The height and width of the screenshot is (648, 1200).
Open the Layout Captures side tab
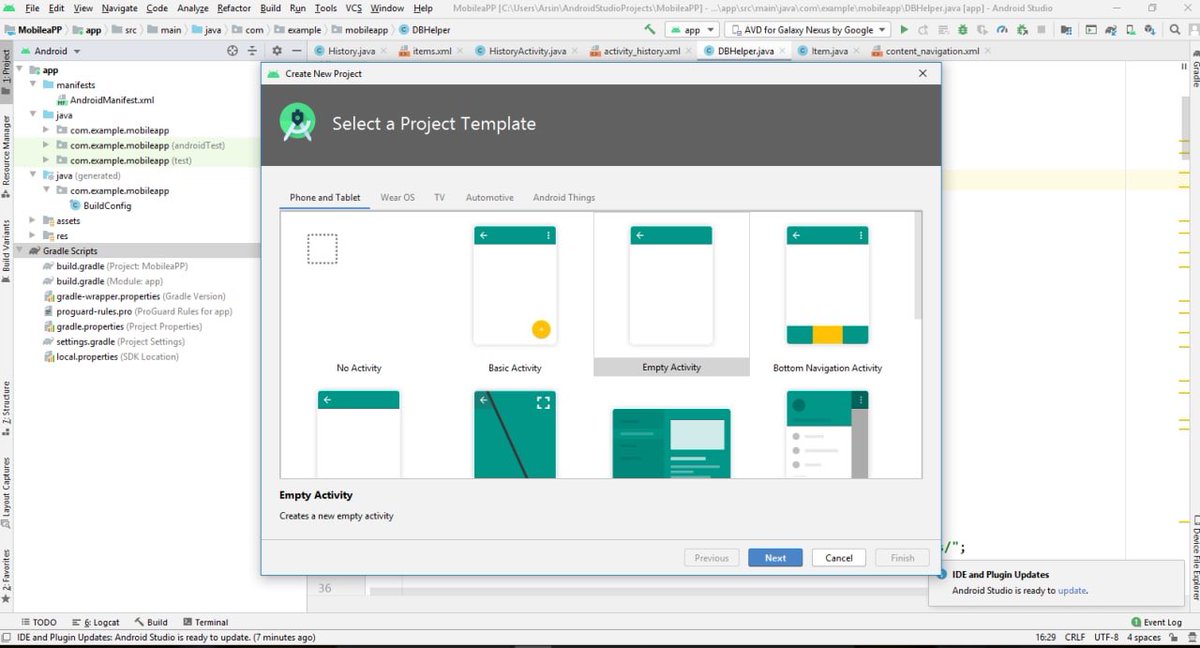pyautogui.click(x=6, y=492)
